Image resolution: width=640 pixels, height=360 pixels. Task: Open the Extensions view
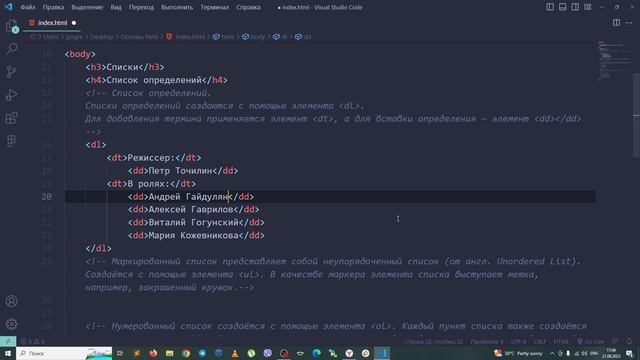(x=11, y=118)
